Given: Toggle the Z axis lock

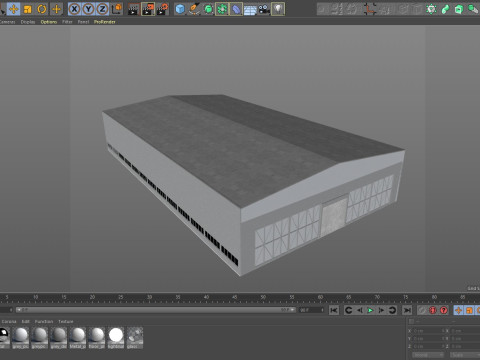Looking at the screenshot, I should (102, 9).
